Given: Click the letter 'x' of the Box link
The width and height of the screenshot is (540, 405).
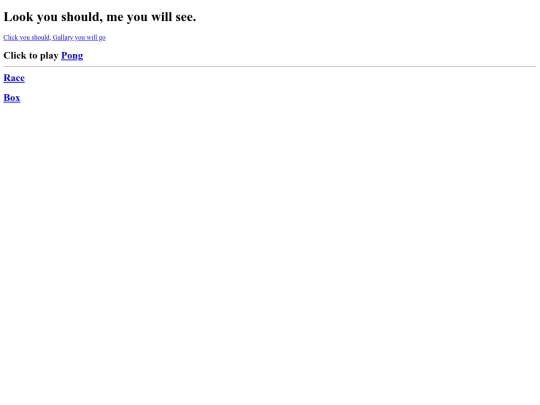Looking at the screenshot, I should [18, 99].
